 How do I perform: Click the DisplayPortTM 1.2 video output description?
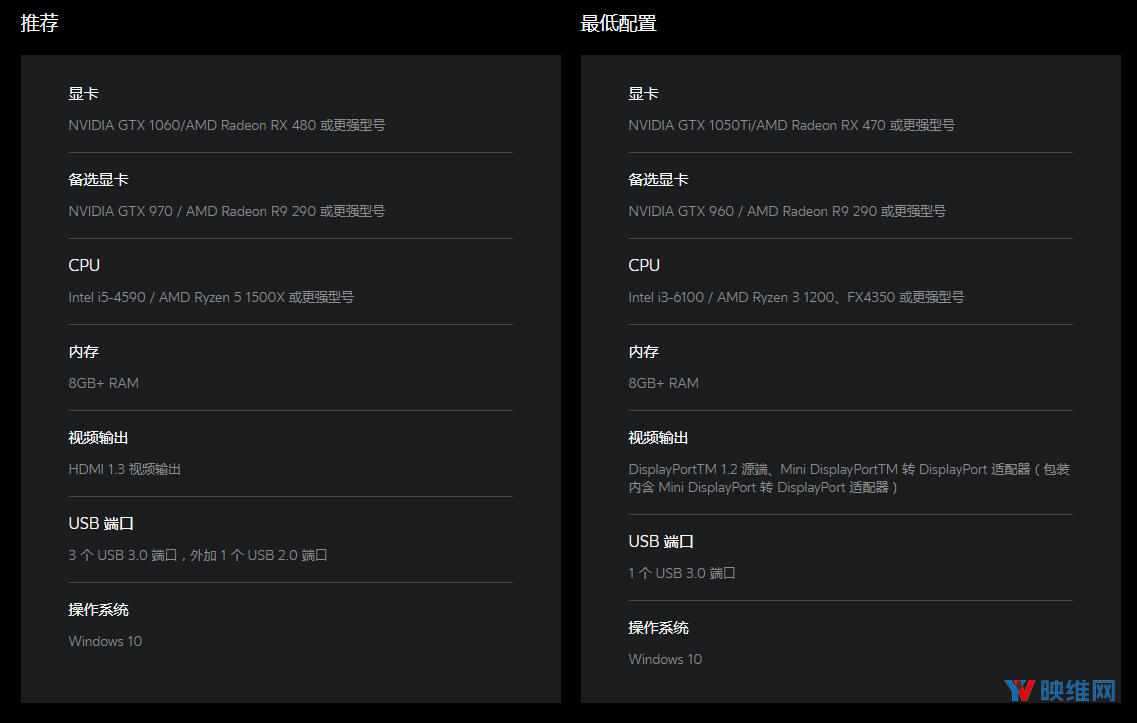tap(848, 478)
